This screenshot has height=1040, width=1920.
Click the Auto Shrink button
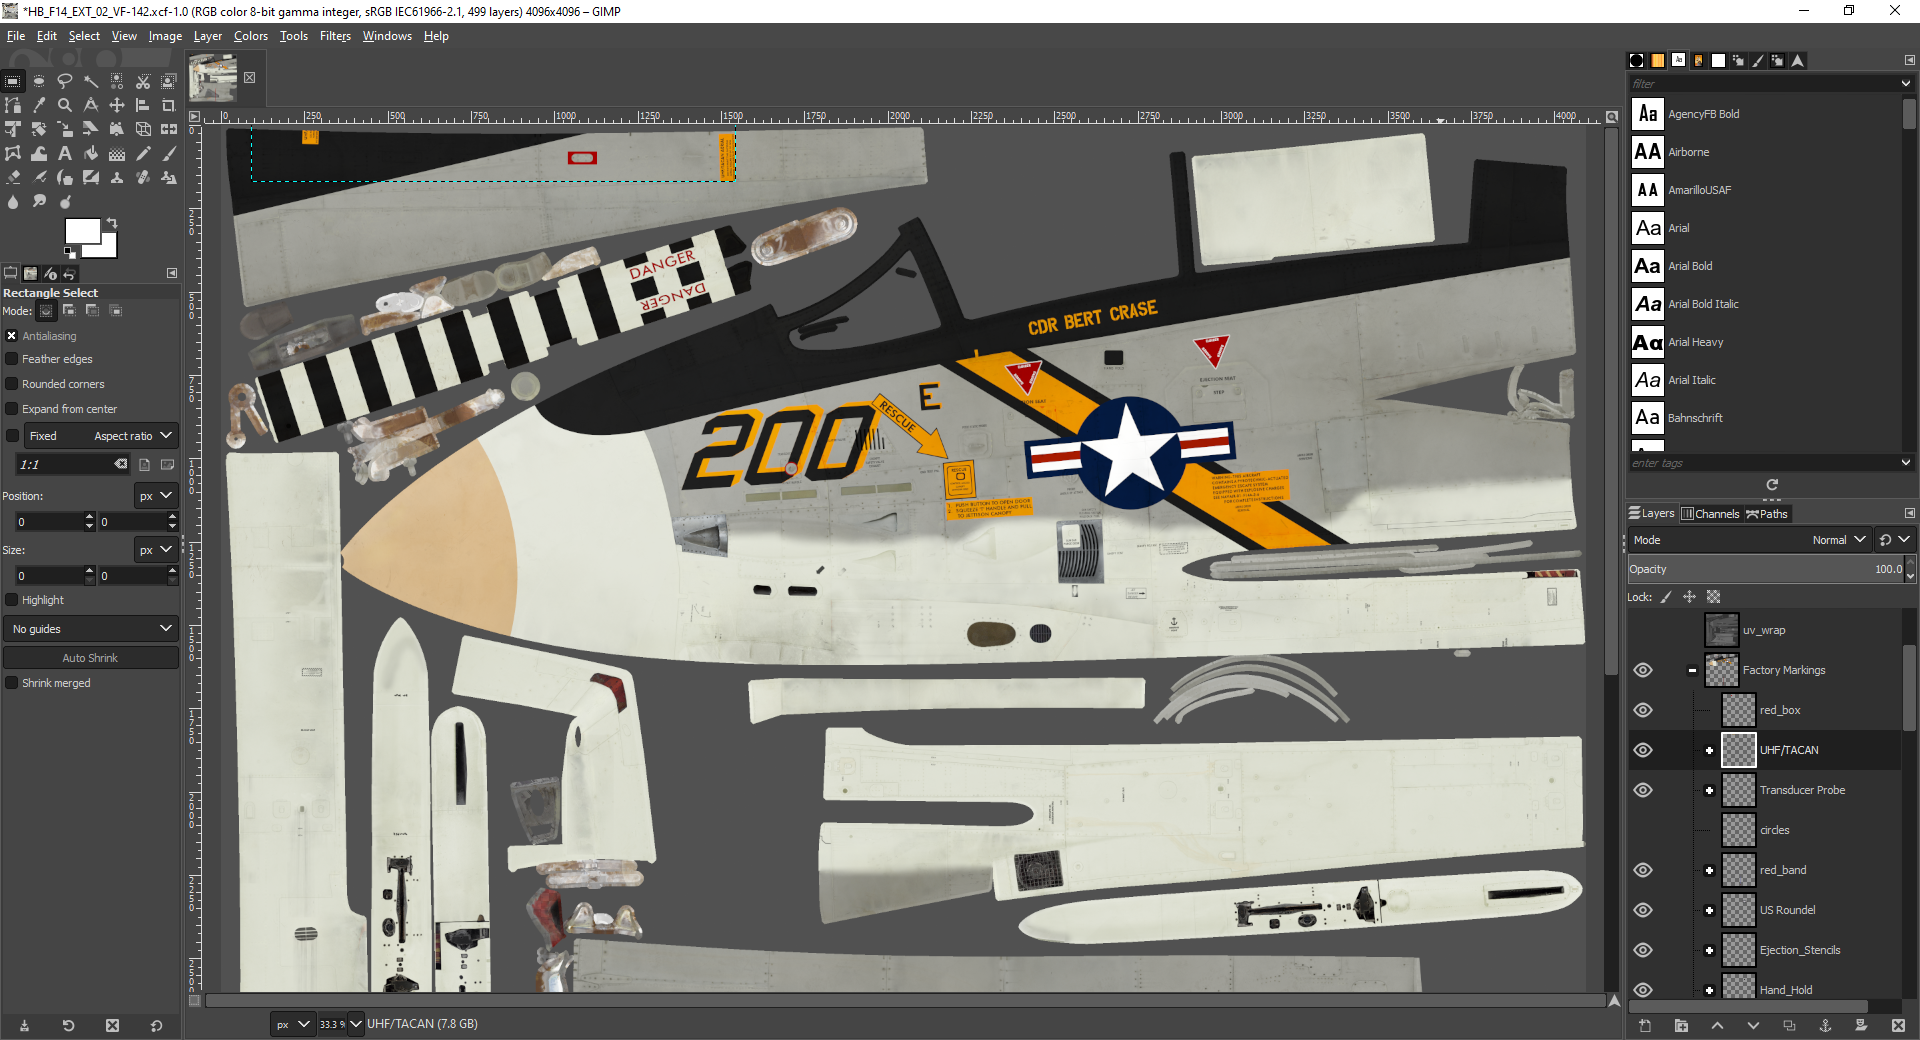(91, 658)
